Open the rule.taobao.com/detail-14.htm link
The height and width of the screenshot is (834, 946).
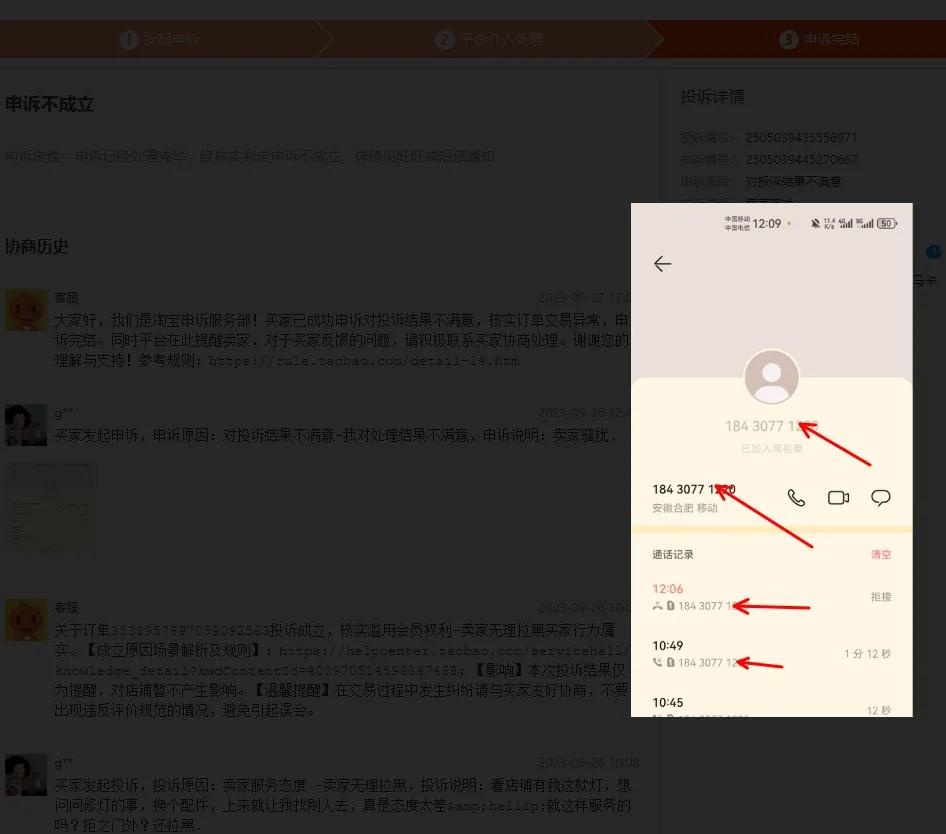[x=364, y=361]
